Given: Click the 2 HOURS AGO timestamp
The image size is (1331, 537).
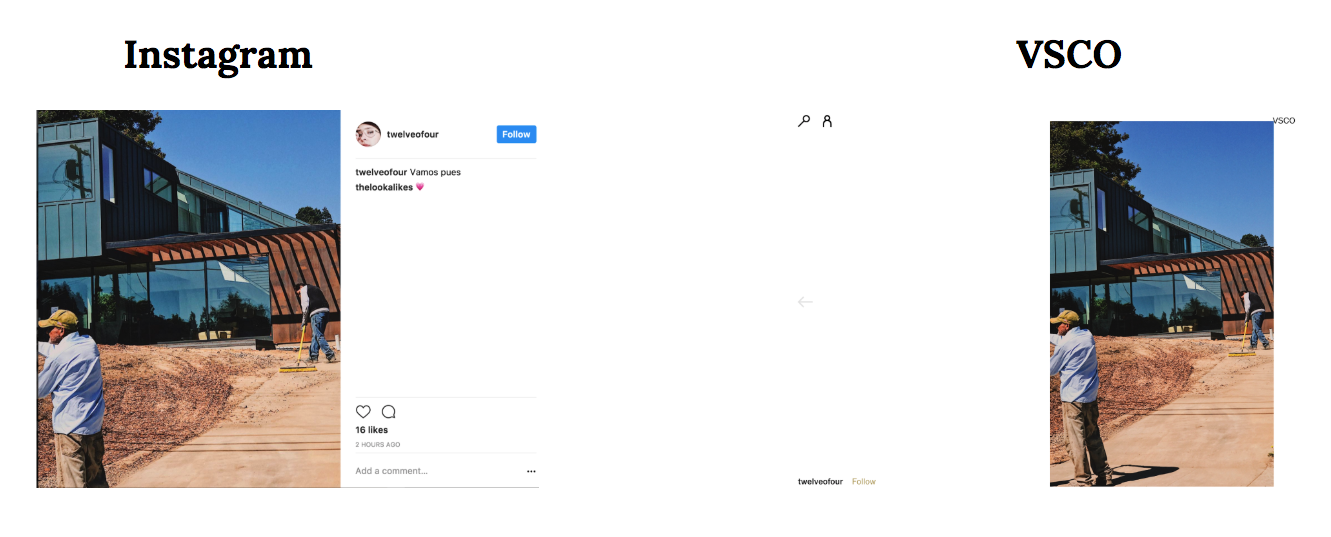Looking at the screenshot, I should coord(378,445).
